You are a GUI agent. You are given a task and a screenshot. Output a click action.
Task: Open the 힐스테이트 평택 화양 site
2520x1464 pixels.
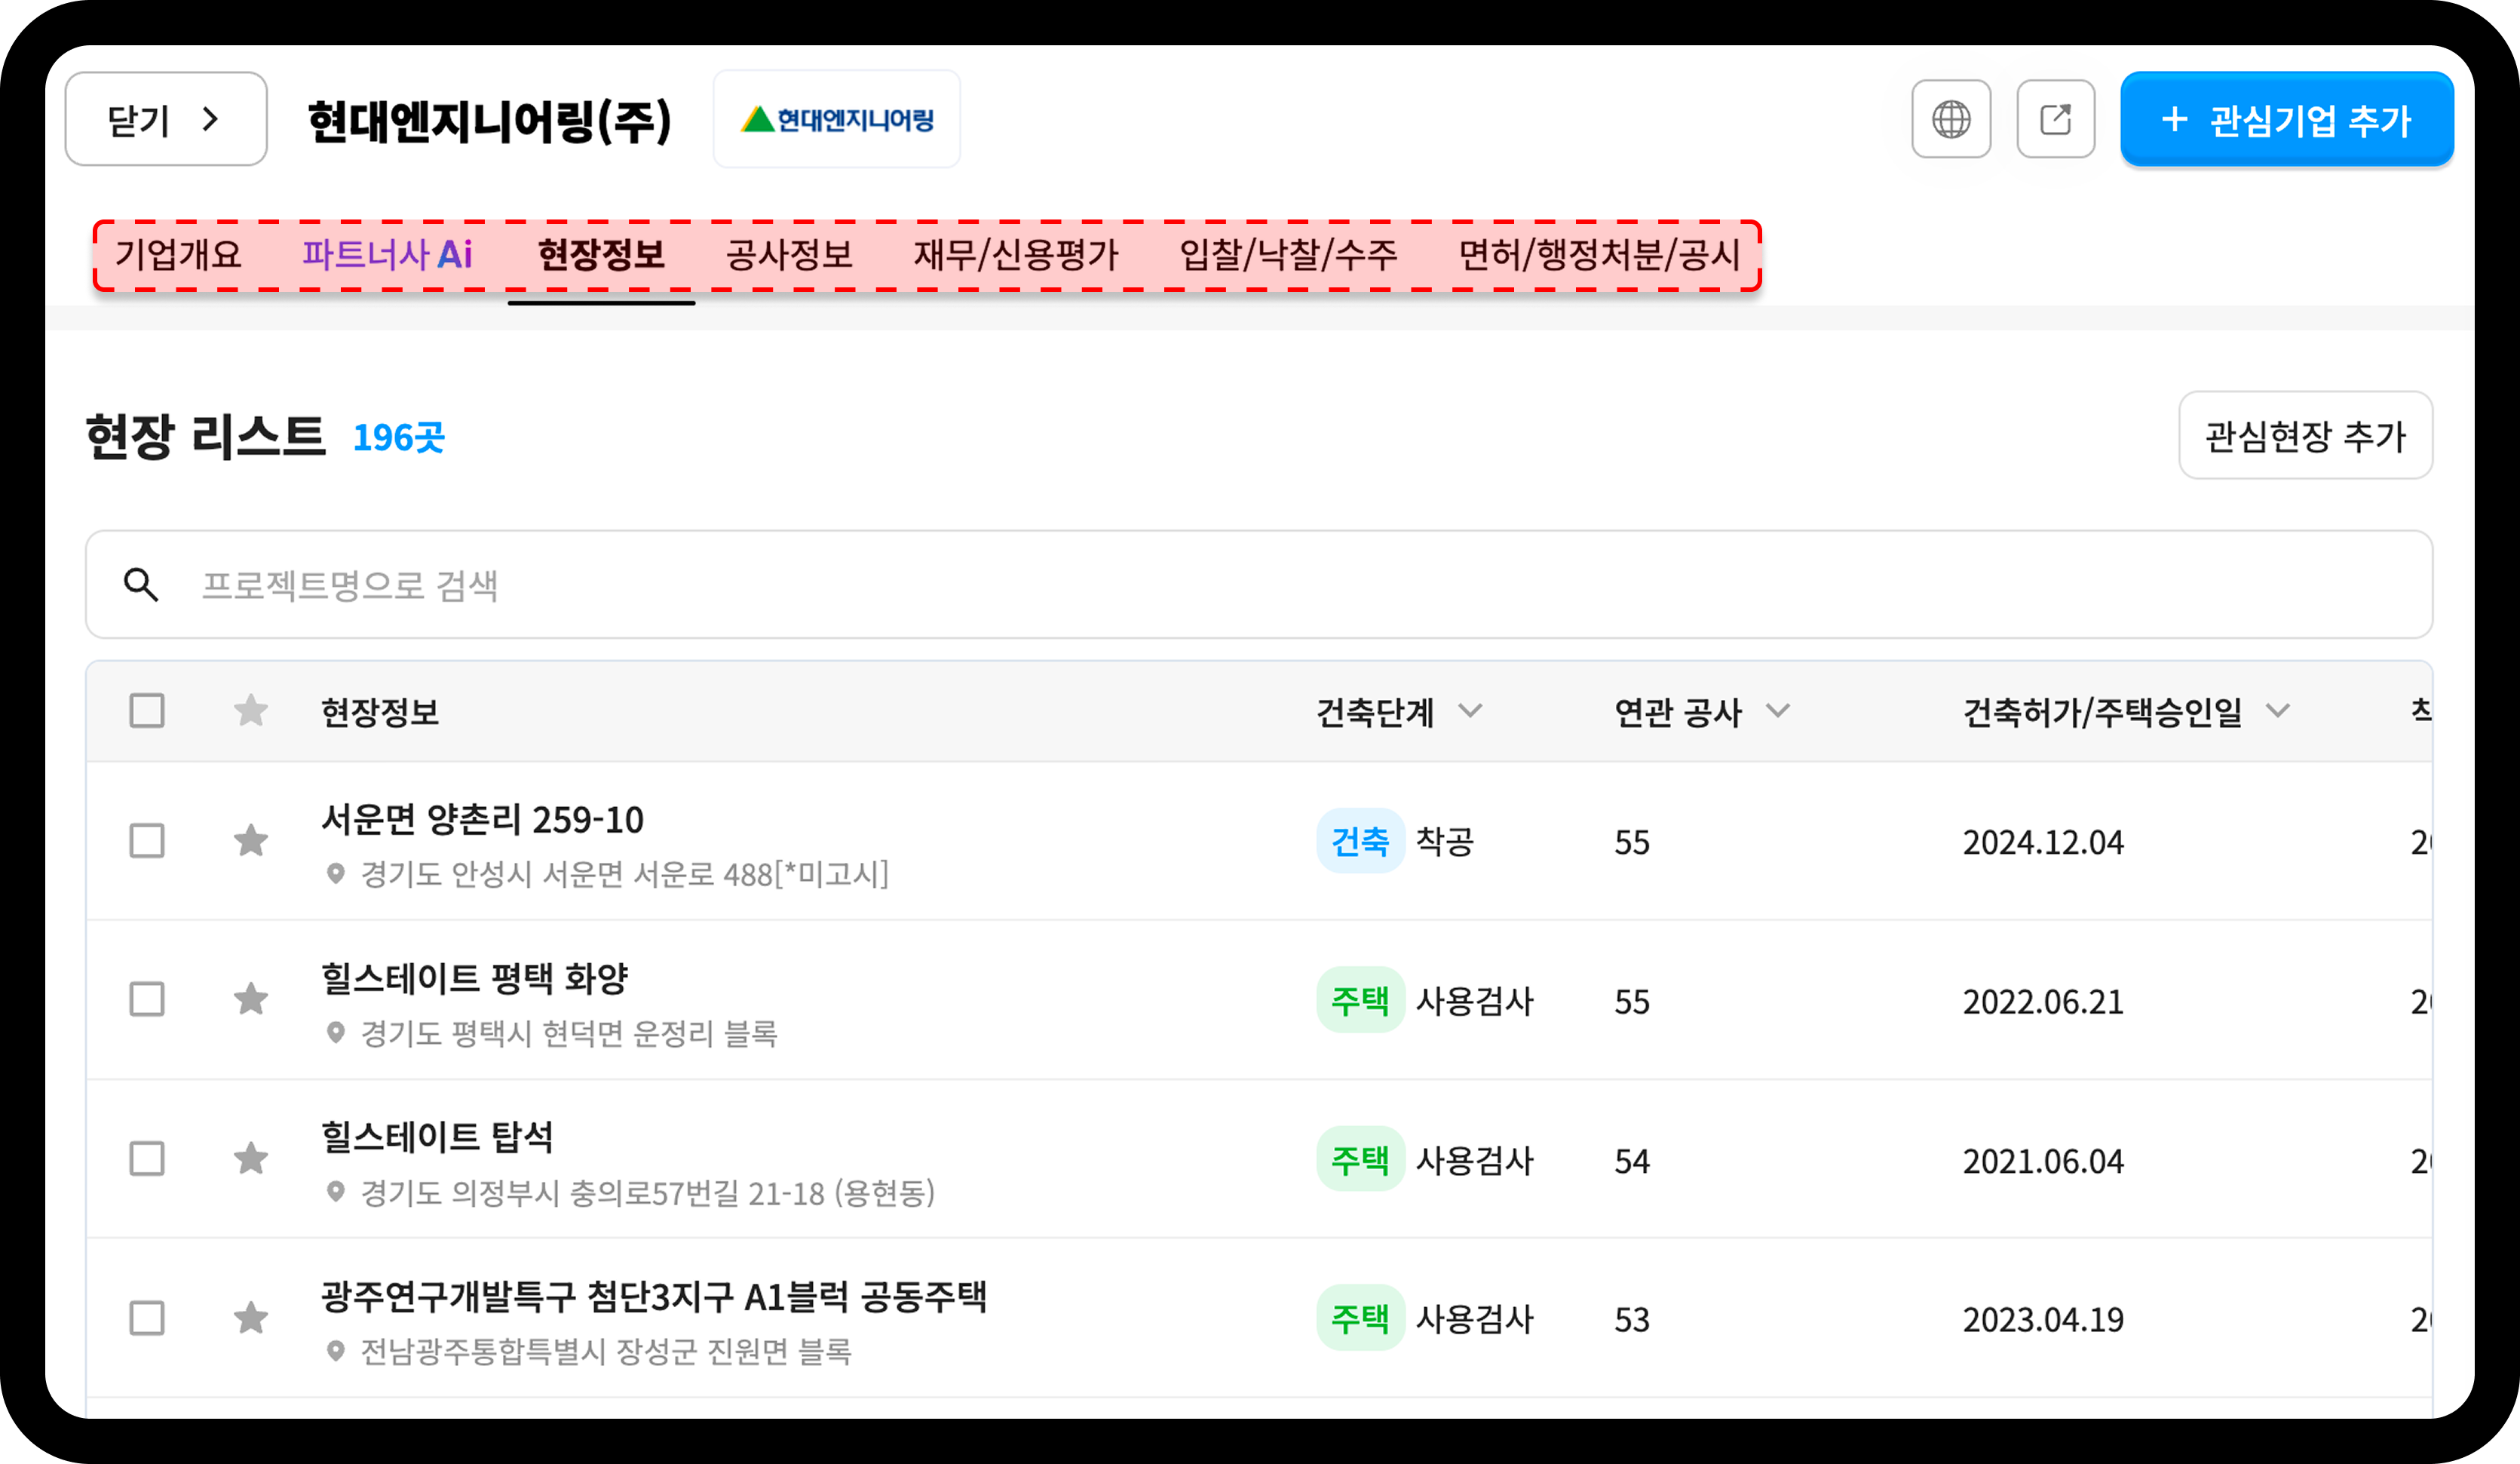point(474,979)
